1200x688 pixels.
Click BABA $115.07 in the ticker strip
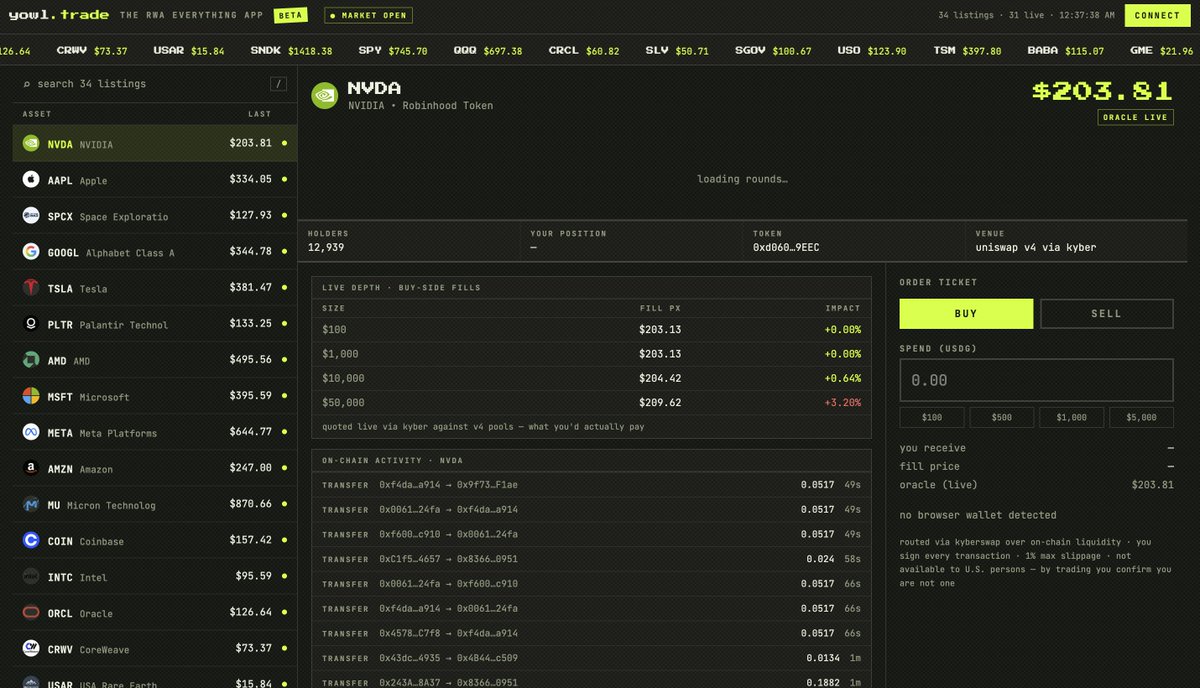click(1067, 50)
